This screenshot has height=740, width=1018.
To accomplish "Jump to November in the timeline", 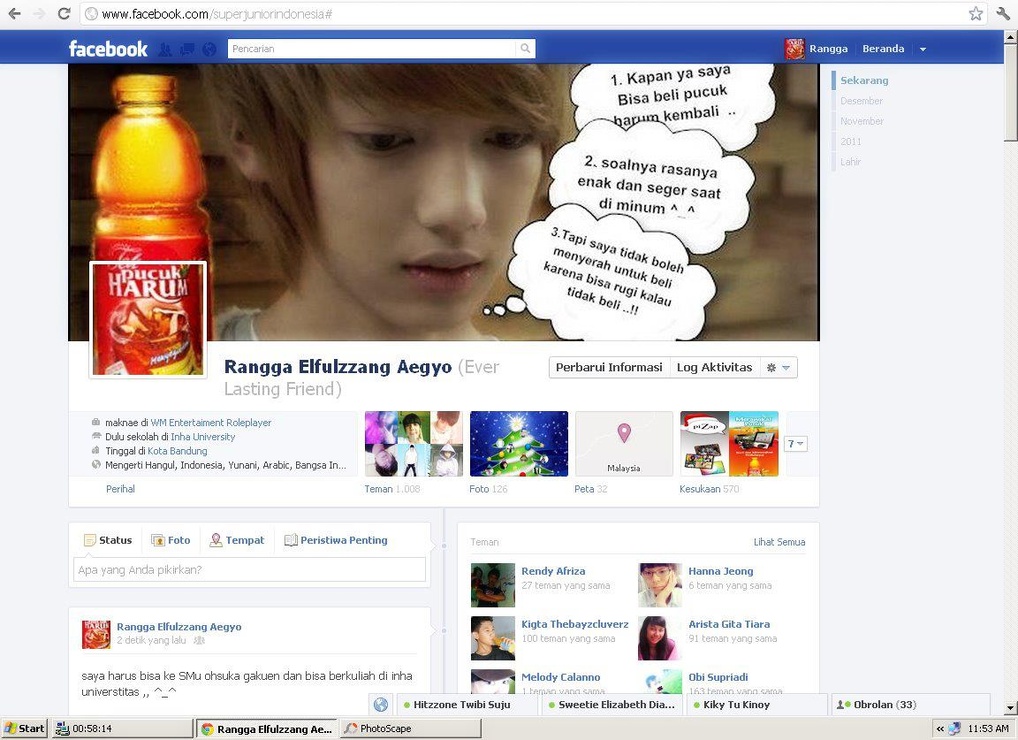I will pos(862,121).
